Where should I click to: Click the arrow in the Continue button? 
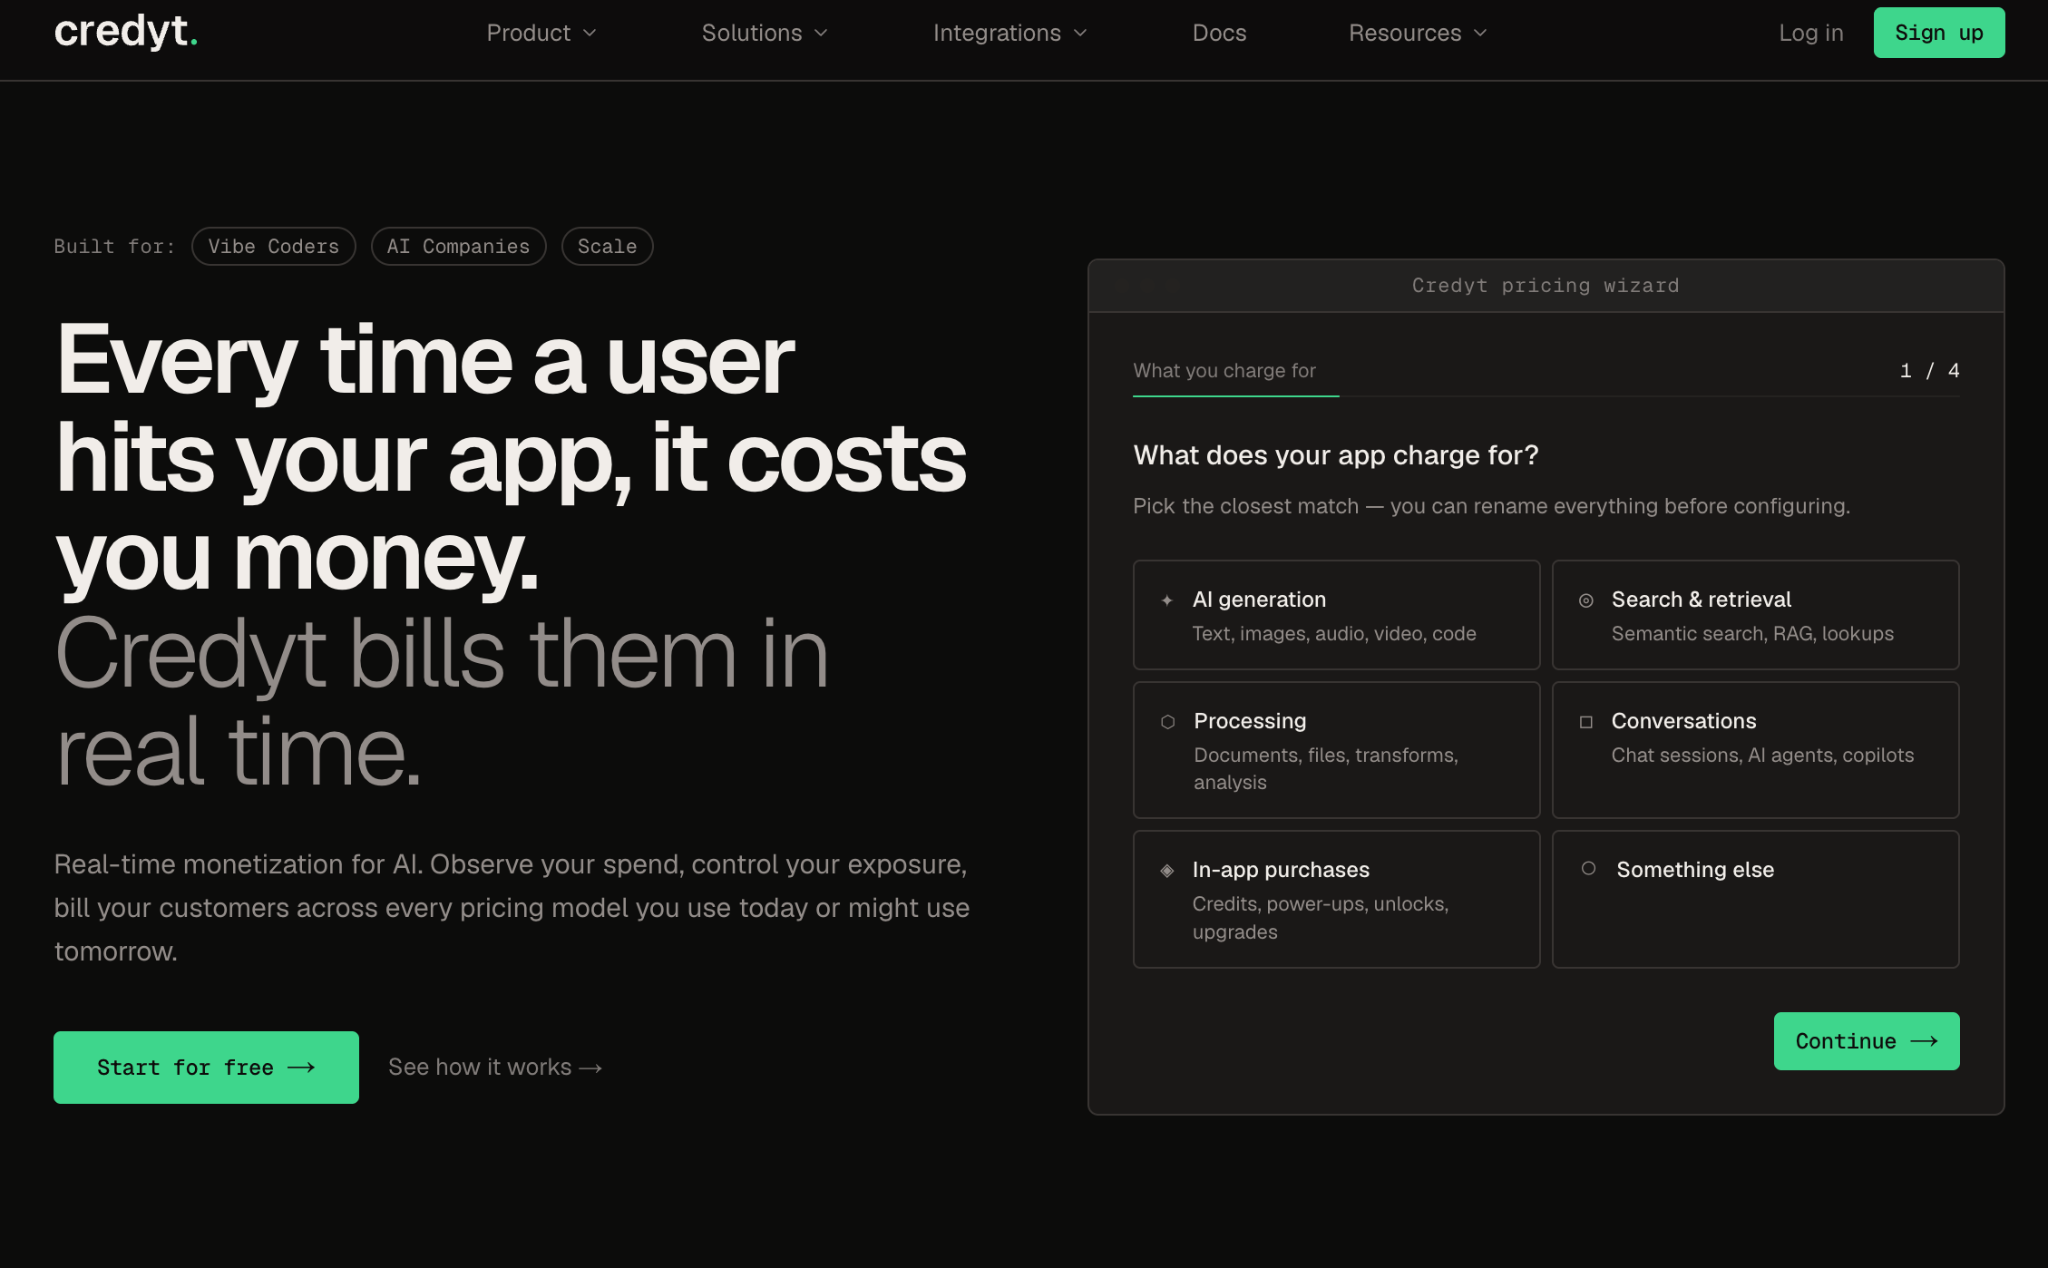pos(1924,1041)
